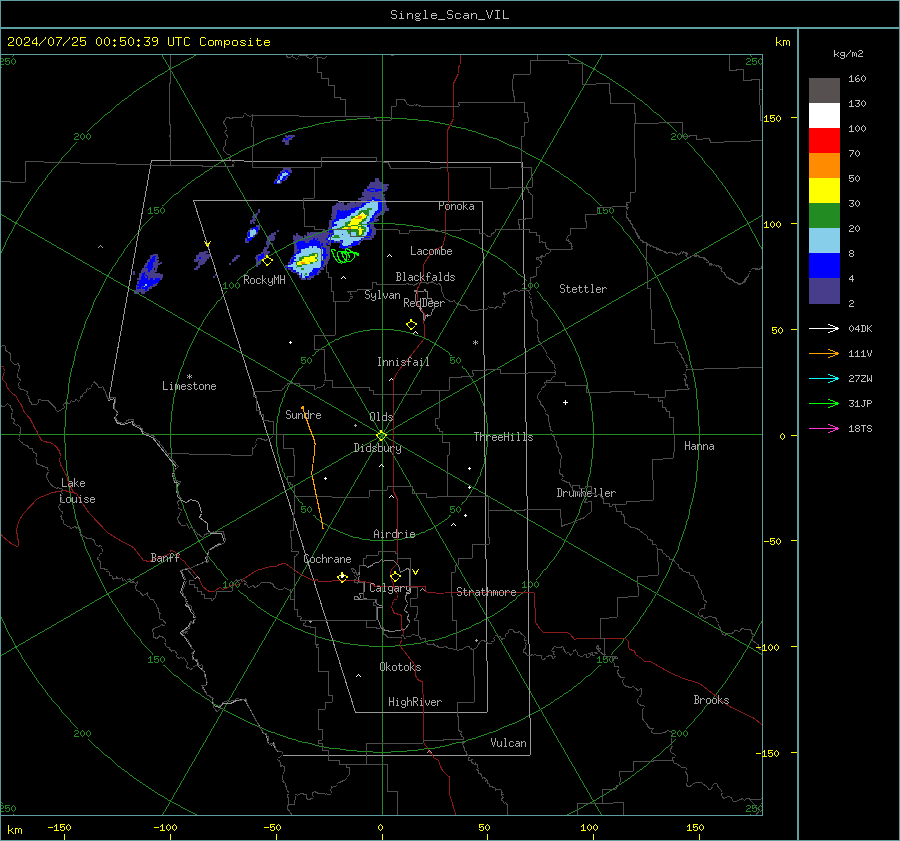Image resolution: width=900 pixels, height=841 pixels.
Task: Click the Single_Scan_VIL title
Action: tap(449, 15)
